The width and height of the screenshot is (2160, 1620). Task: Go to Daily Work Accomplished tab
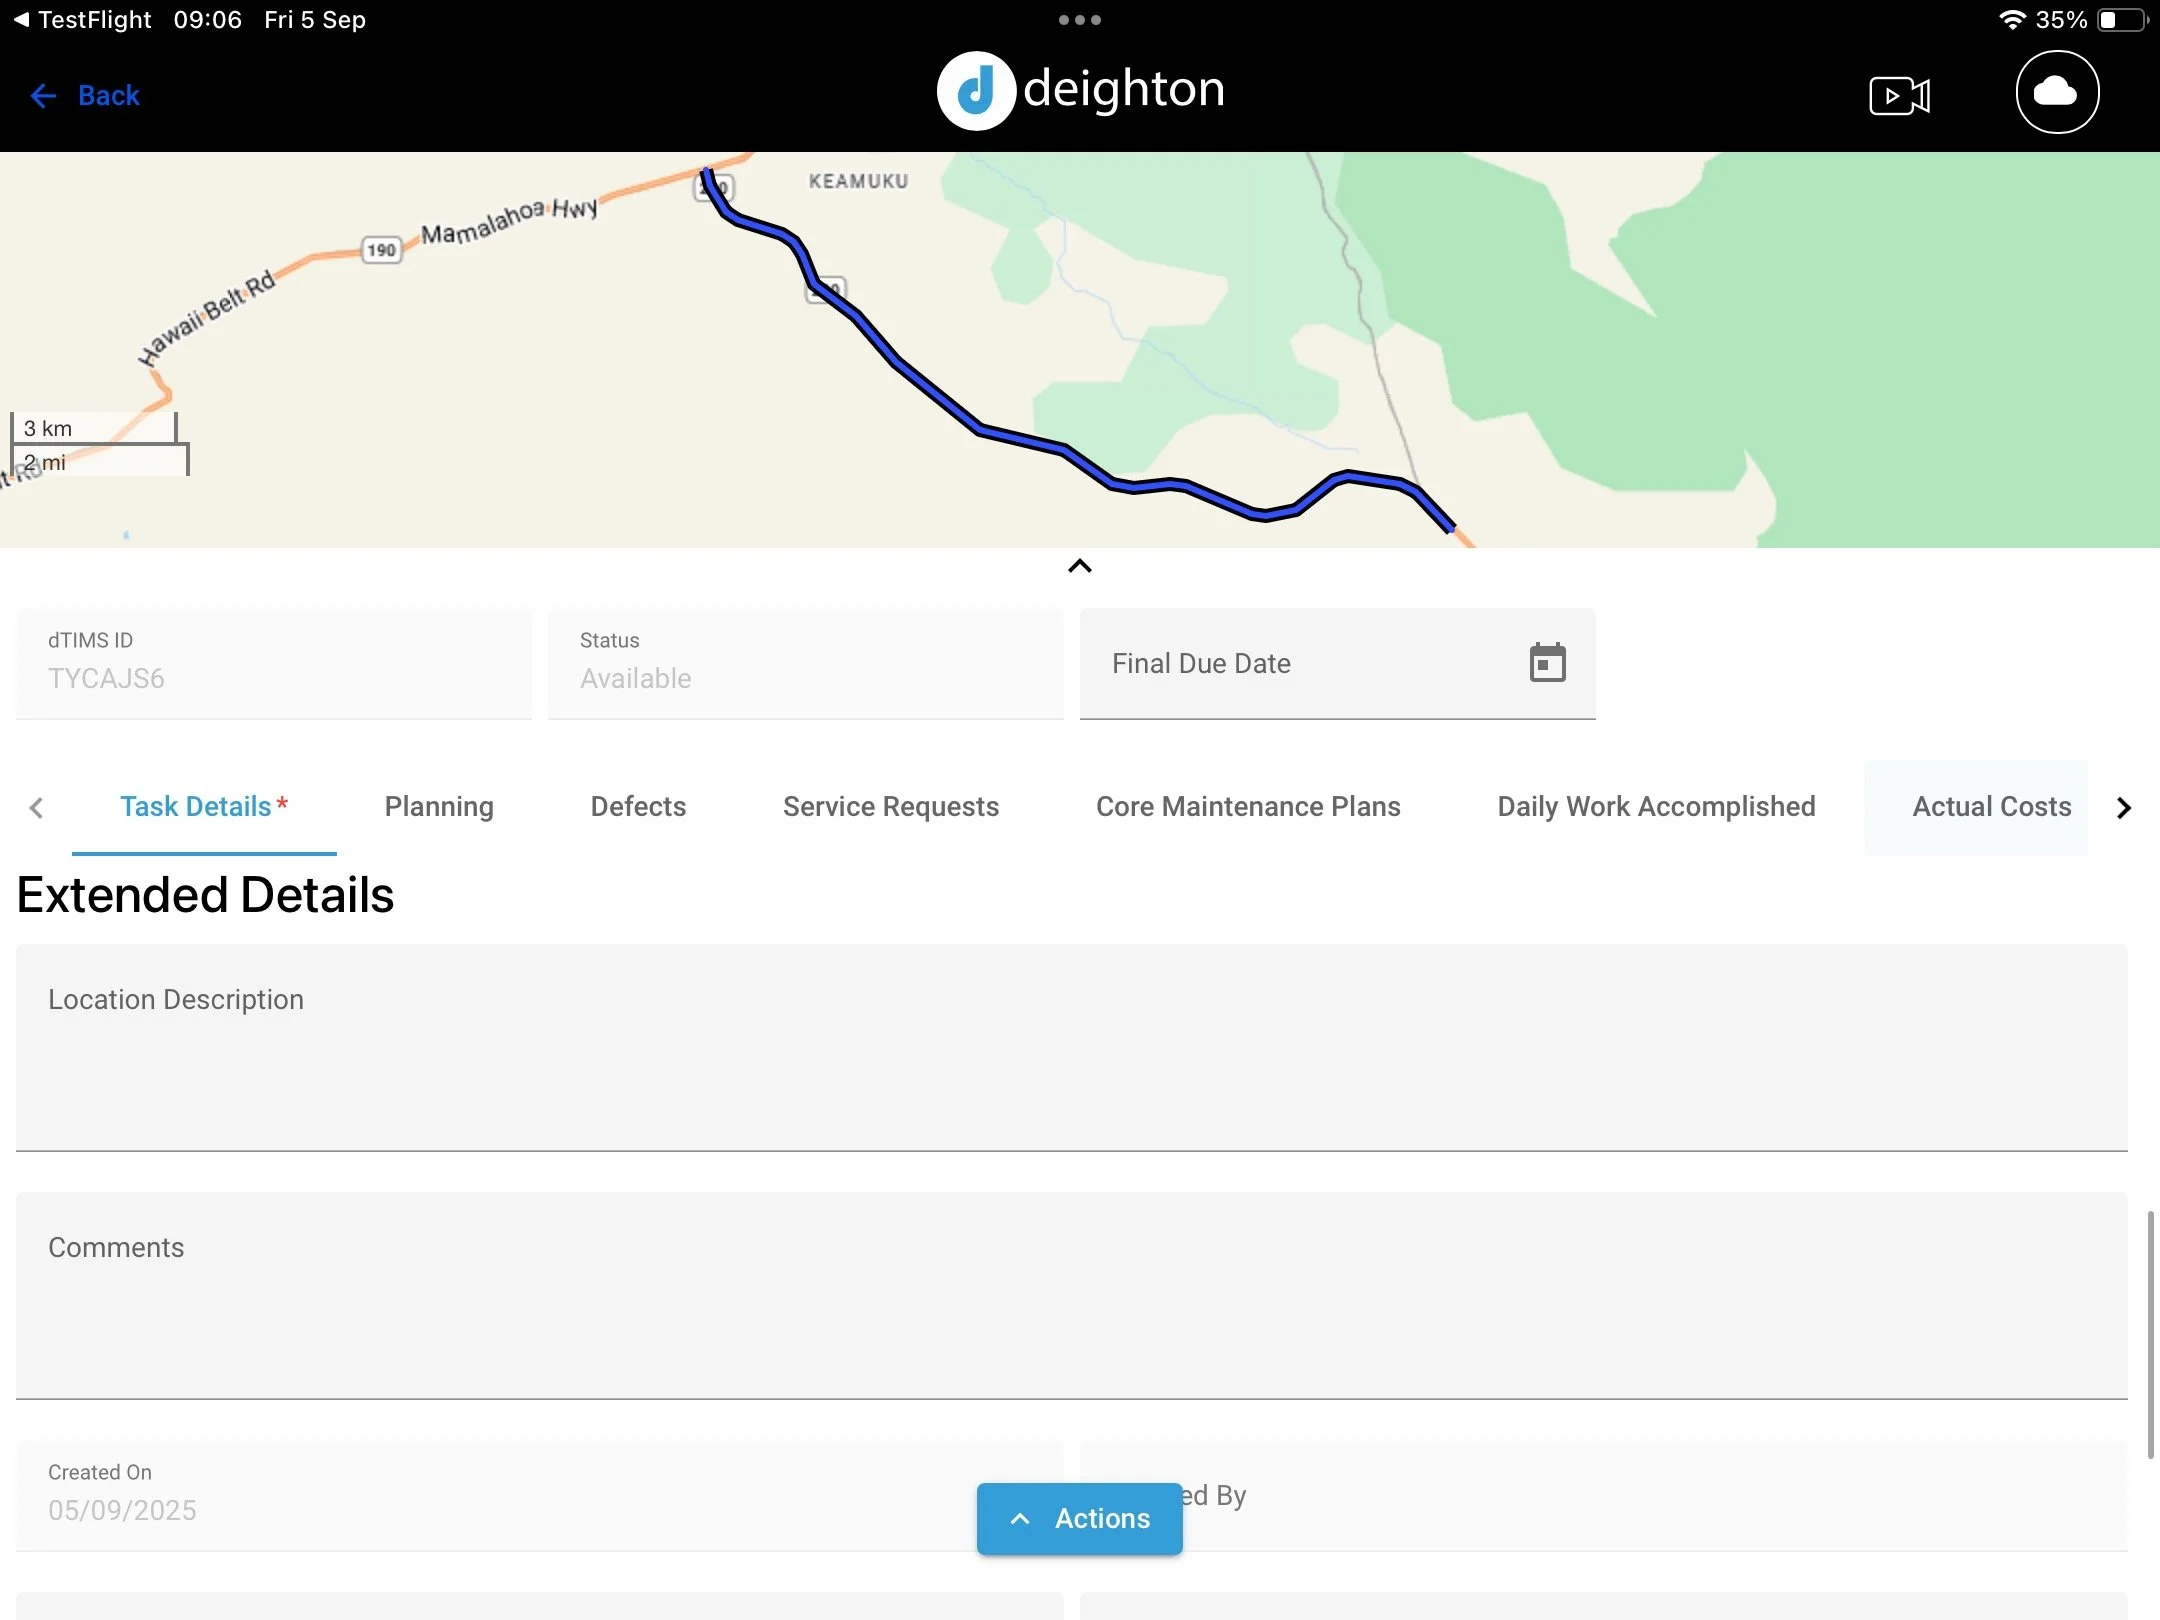(1655, 807)
